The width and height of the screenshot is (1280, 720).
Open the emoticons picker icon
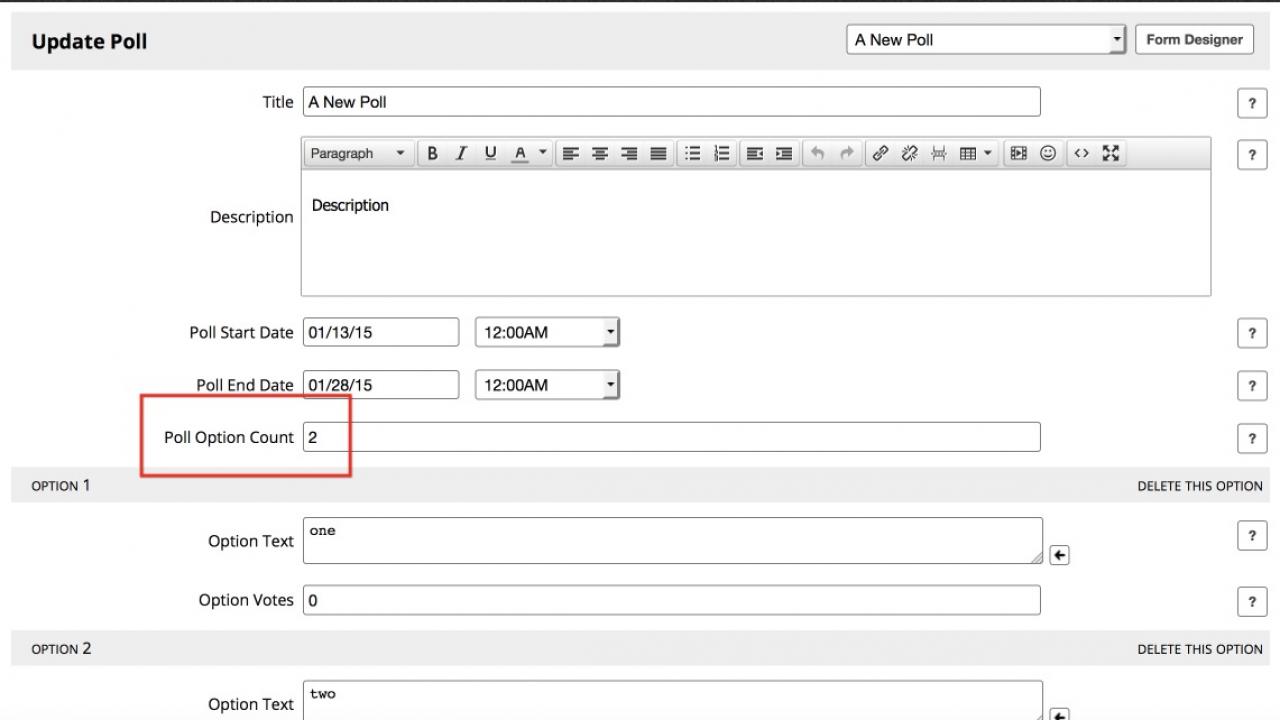coord(1048,153)
